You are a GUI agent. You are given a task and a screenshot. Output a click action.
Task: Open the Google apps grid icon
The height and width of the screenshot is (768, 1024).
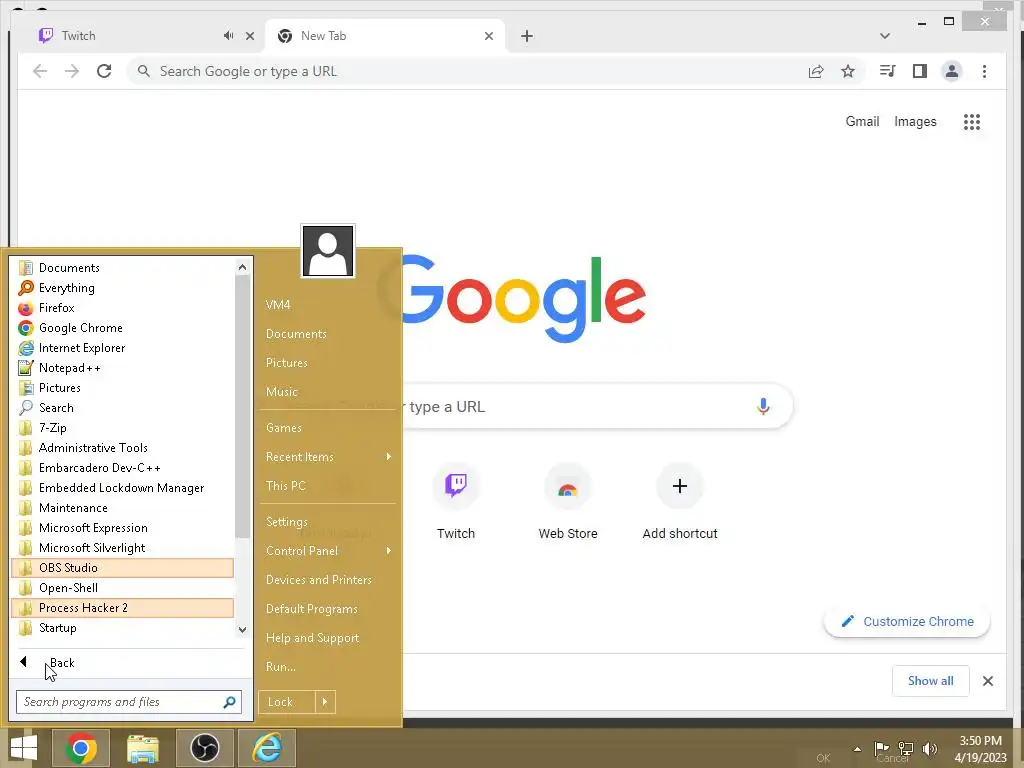coord(972,121)
